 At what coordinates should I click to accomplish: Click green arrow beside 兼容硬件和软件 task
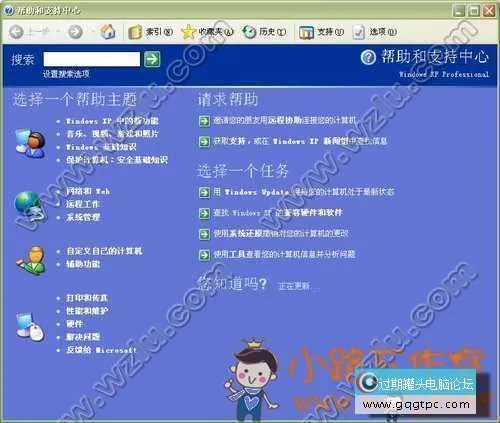[204, 213]
